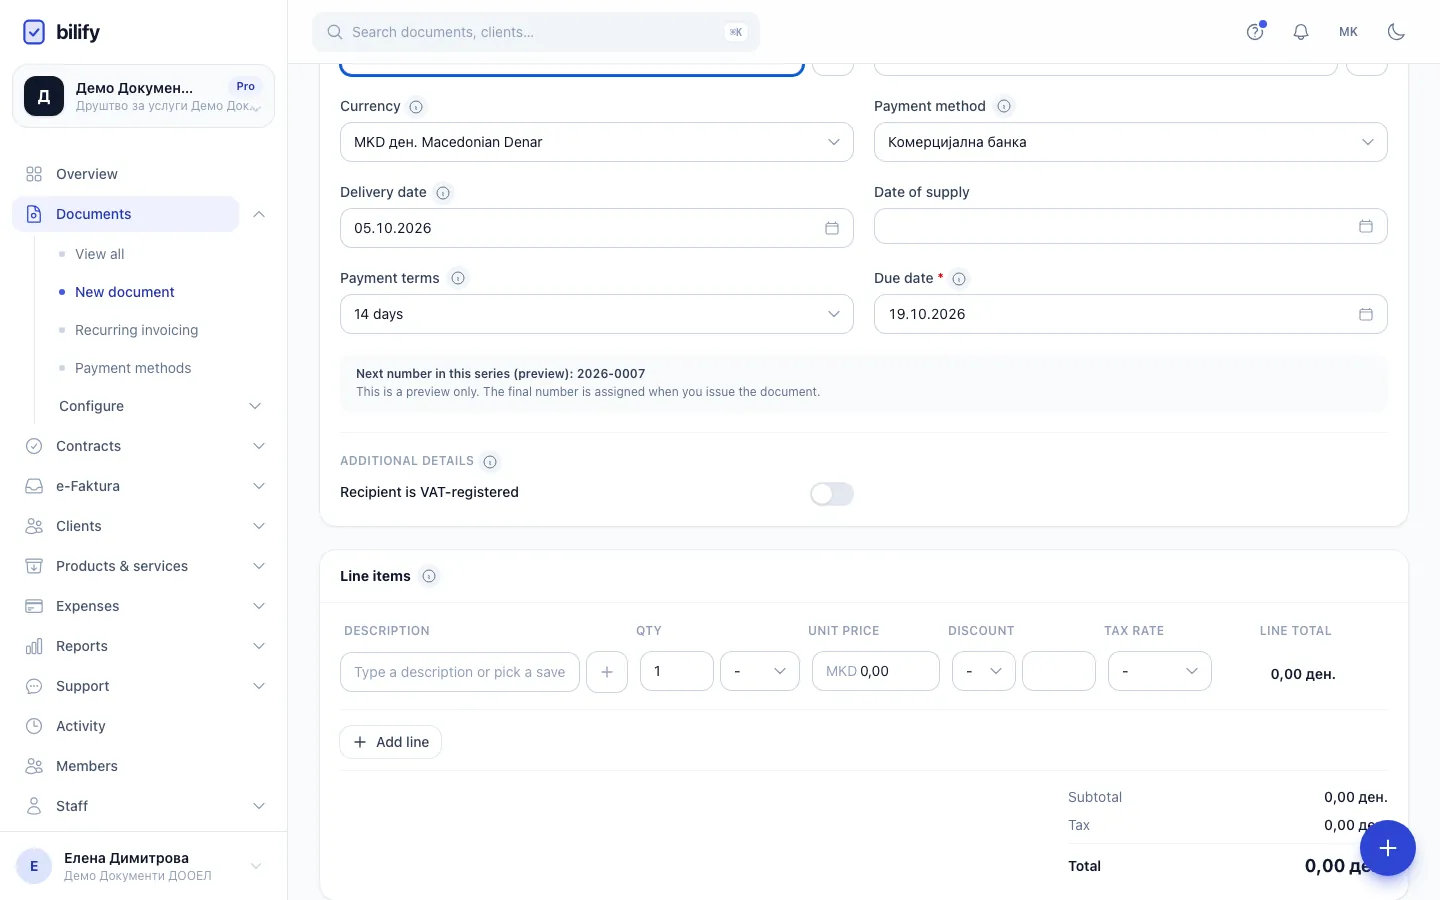The height and width of the screenshot is (900, 1440).
Task: Click the info icon next to Currency
Action: [416, 107]
